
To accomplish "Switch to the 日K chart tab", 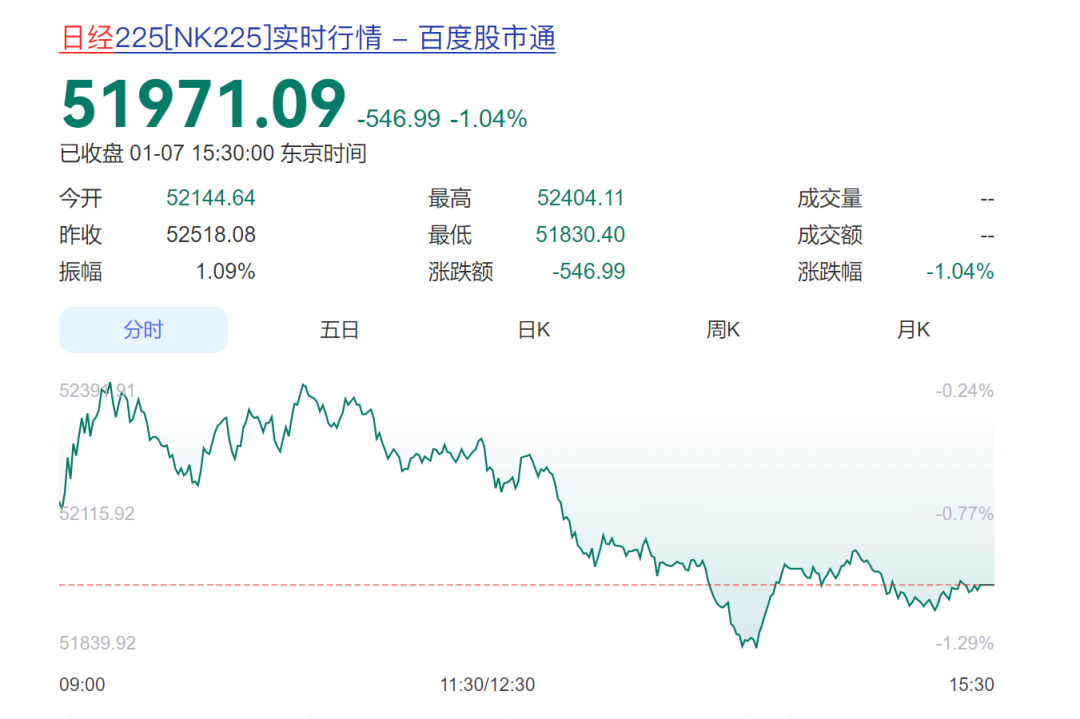I will point(534,328).
